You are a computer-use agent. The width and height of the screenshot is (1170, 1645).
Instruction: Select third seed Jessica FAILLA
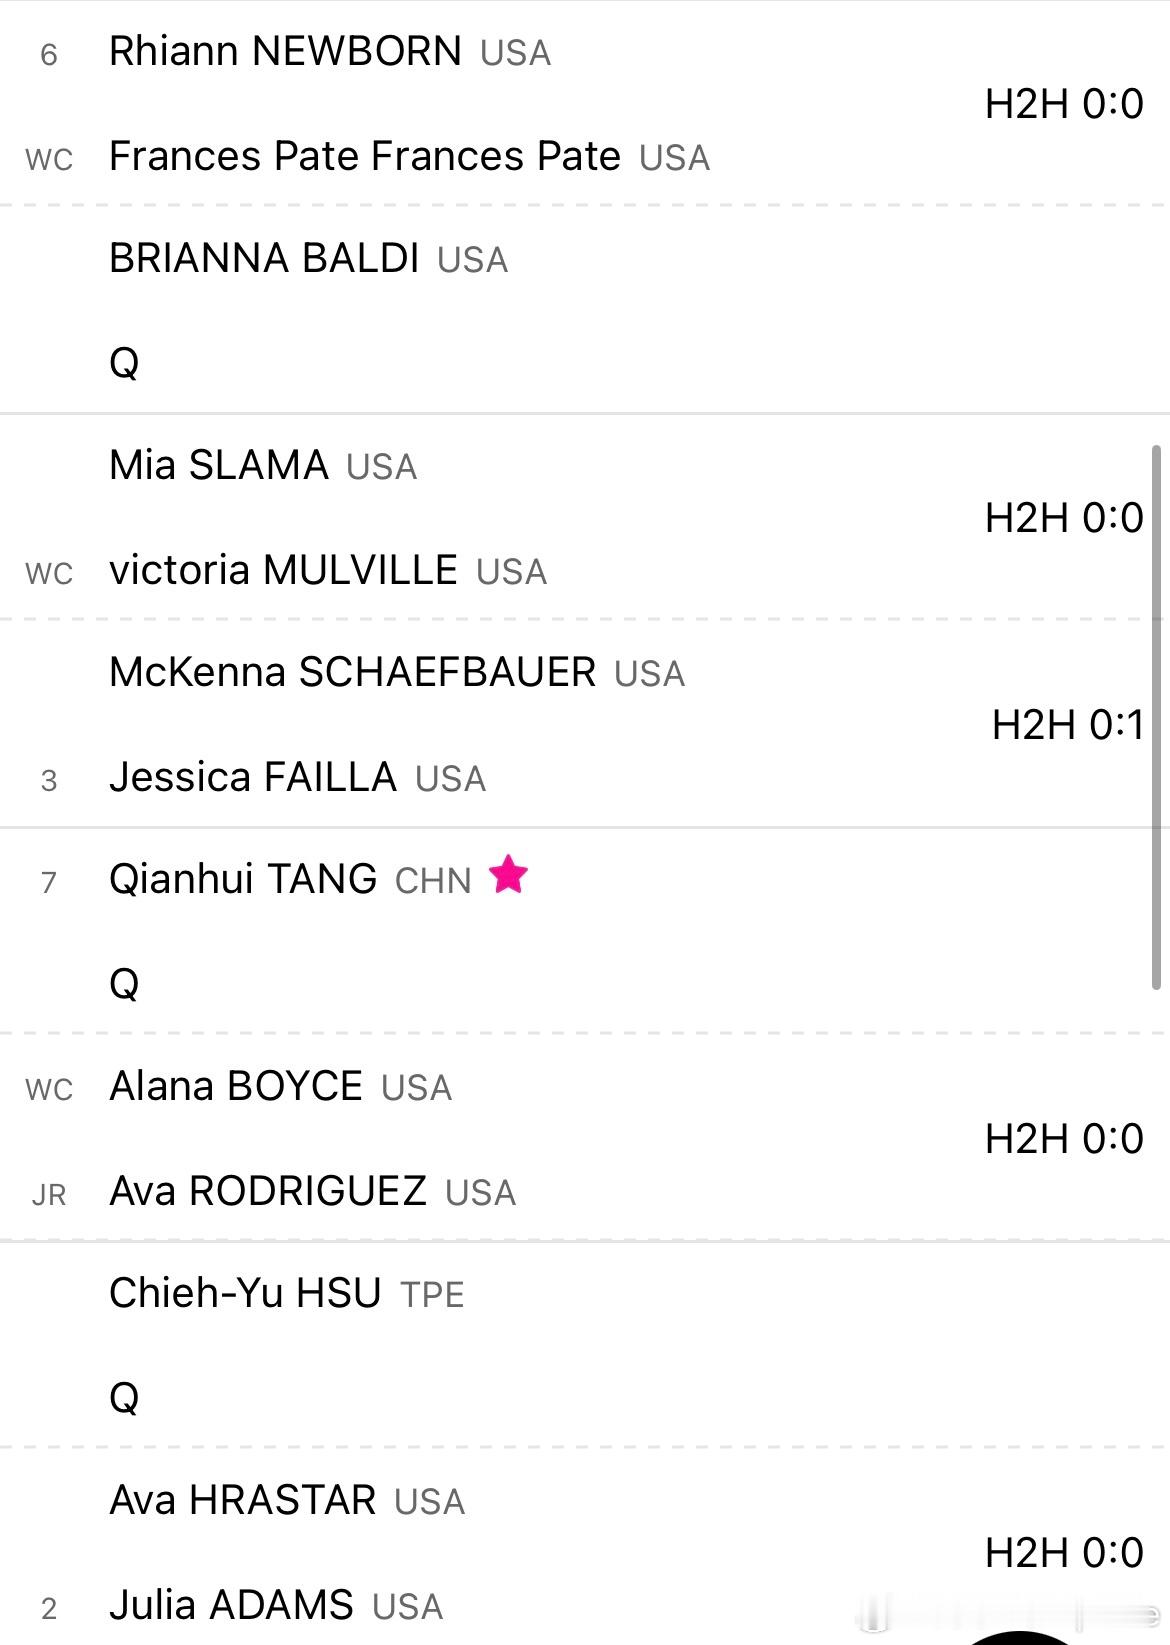tap(253, 777)
